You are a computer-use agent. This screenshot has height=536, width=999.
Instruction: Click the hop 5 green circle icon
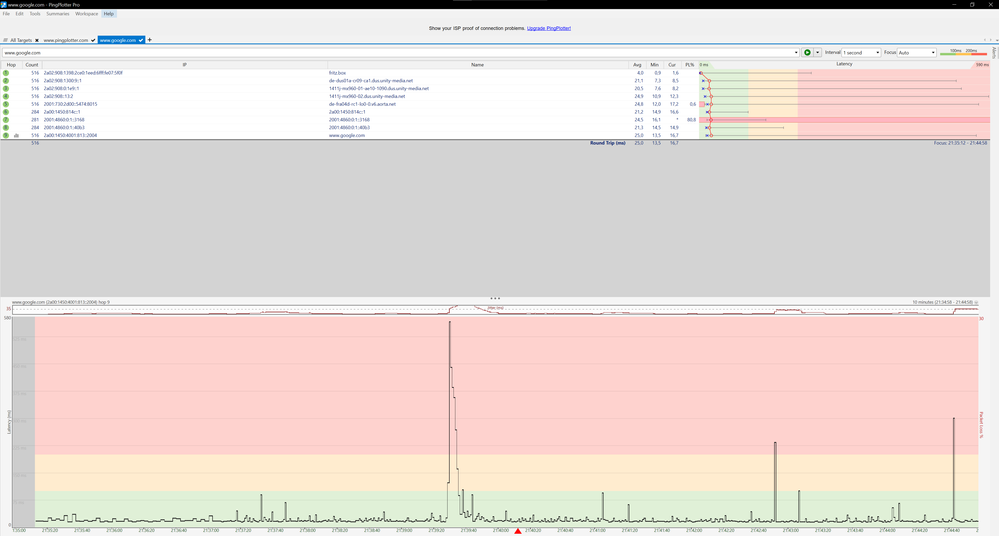click(x=6, y=104)
